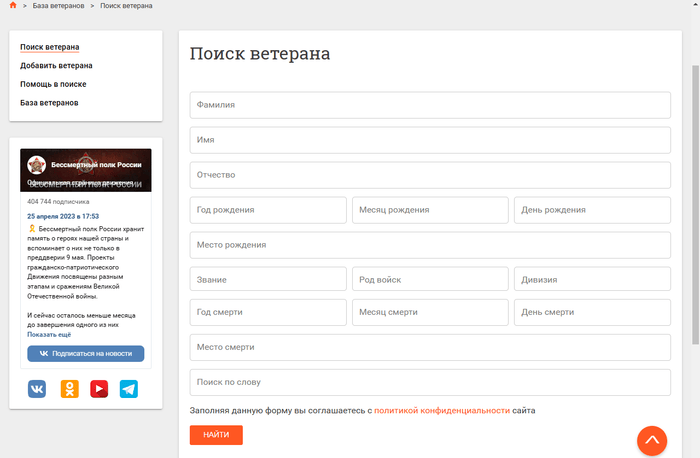Image resolution: width=700 pixels, height=458 pixels.
Task: Focus the Фамилия input field
Action: pos(430,105)
